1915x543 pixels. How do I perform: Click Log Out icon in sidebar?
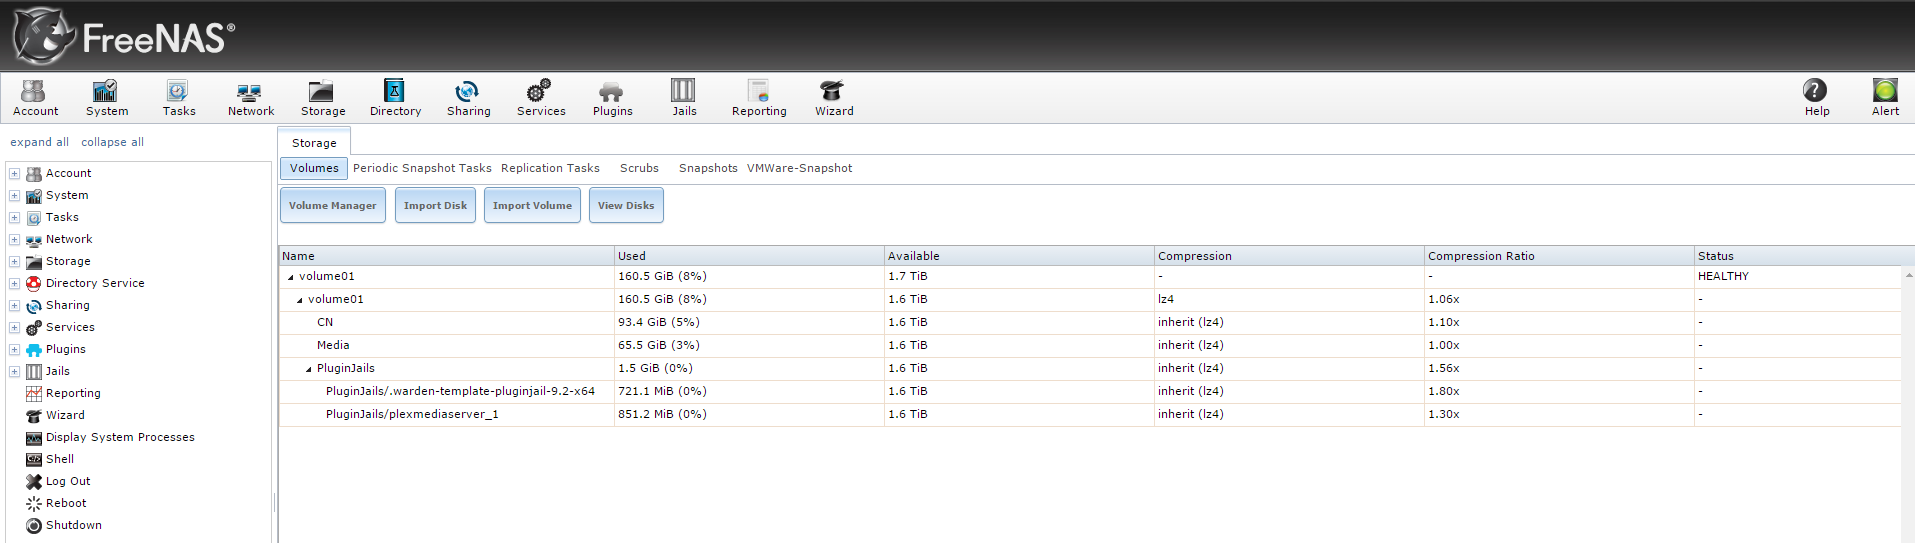coord(34,481)
